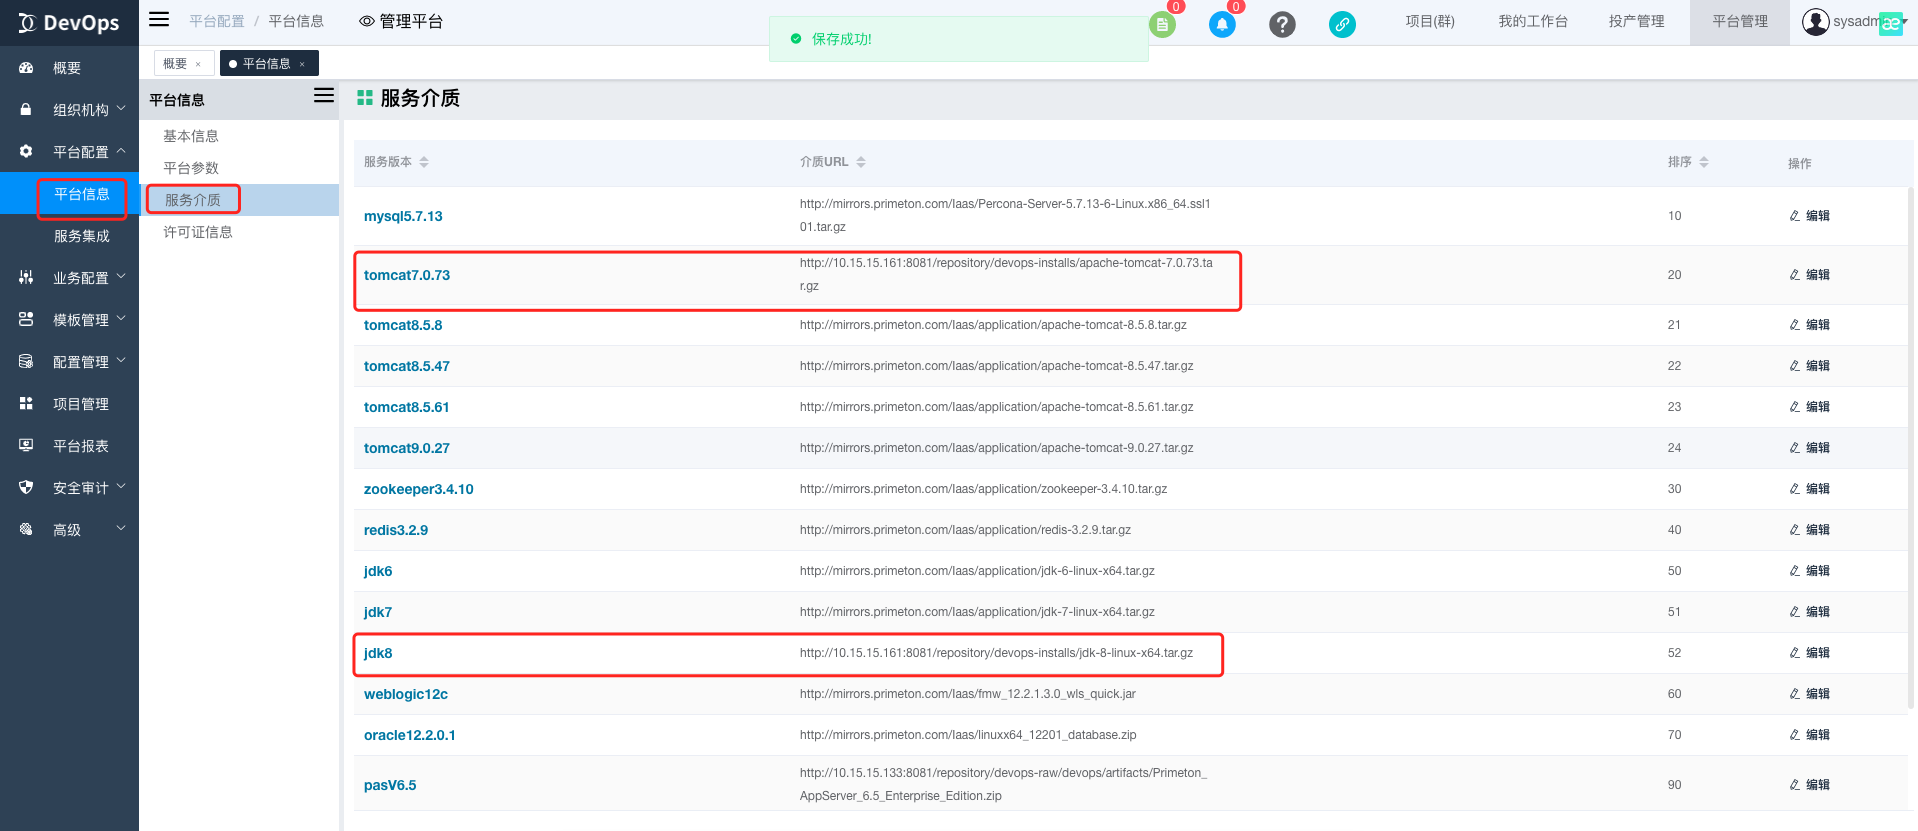This screenshot has height=831, width=1918.
Task: Switch to the 概要 tab
Action: click(176, 64)
